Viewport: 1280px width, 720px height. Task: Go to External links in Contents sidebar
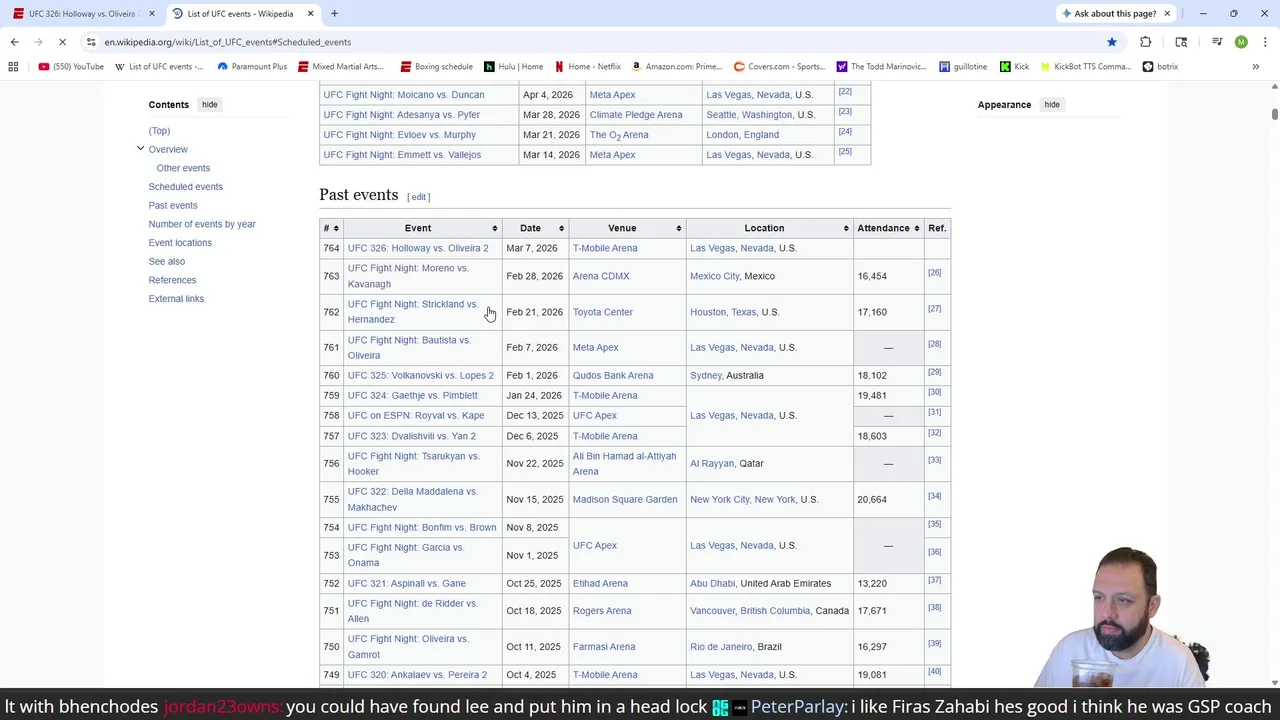click(176, 299)
